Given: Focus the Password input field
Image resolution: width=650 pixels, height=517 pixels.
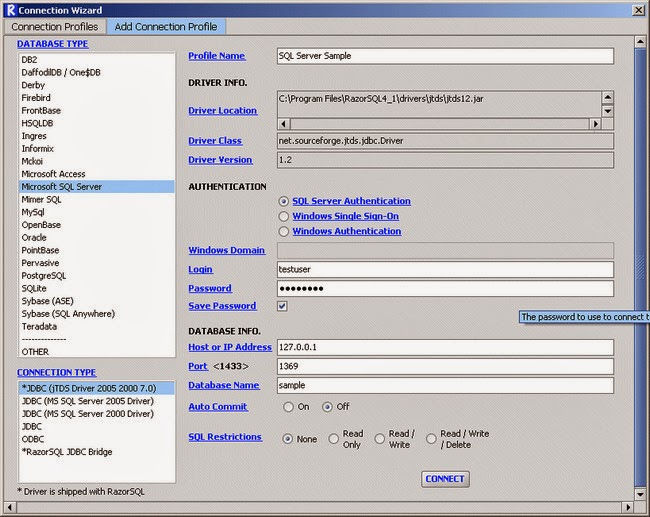Looking at the screenshot, I should click(x=445, y=289).
